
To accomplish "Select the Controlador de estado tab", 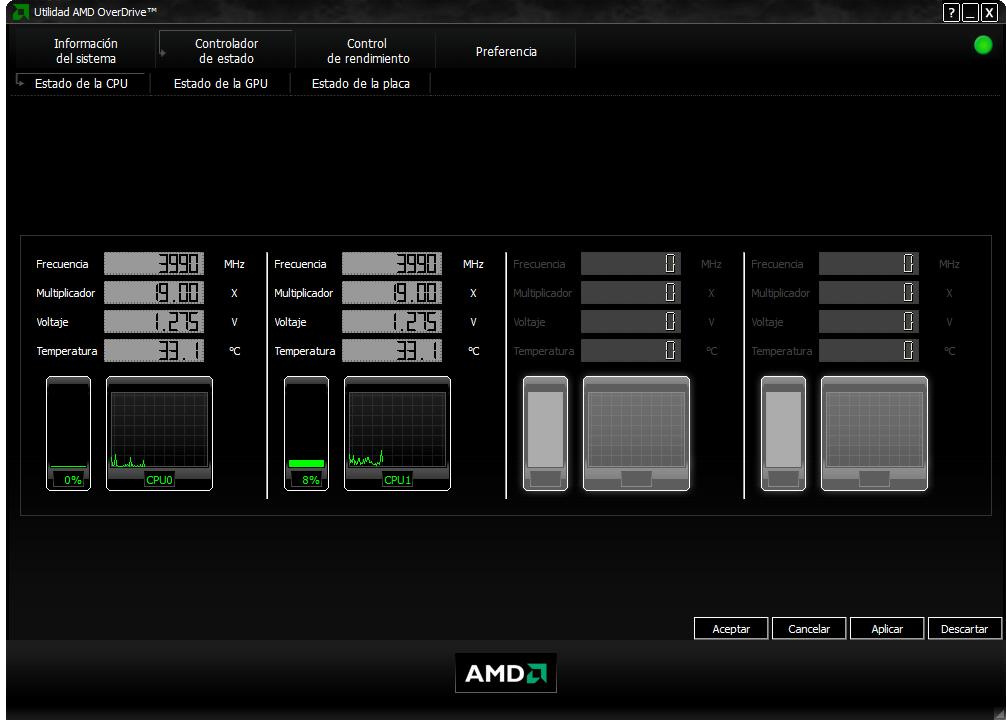I will (226, 51).
